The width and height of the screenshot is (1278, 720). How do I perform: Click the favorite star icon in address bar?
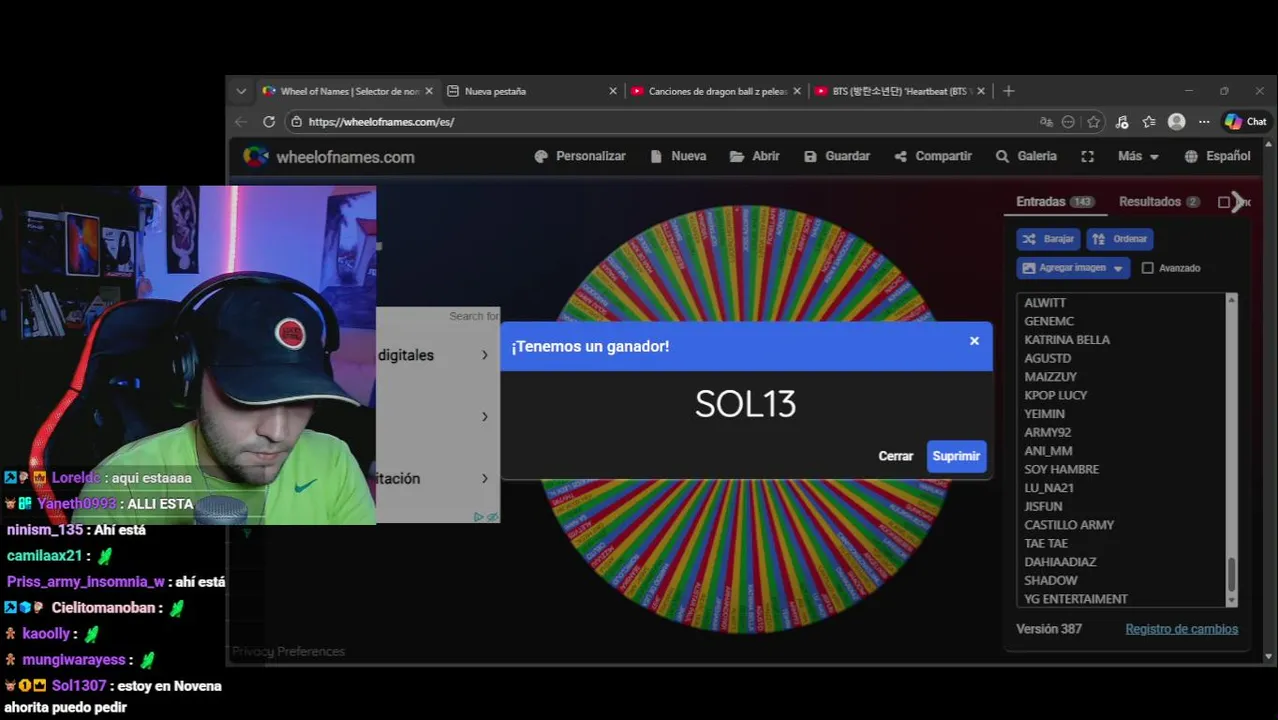tap(1093, 122)
